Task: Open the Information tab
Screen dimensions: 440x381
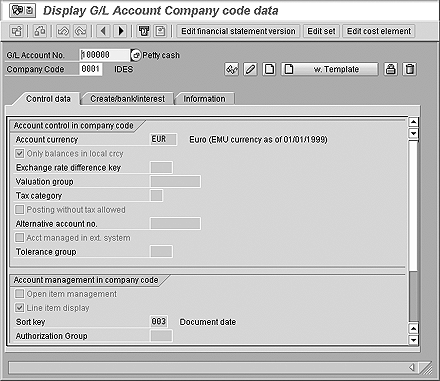Action: coord(204,99)
